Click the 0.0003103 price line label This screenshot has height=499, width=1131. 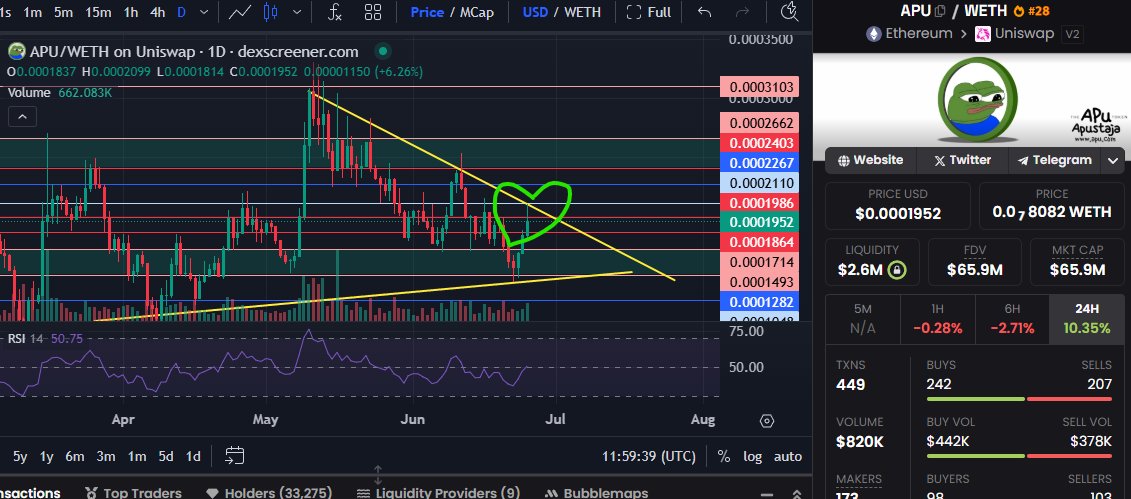click(762, 87)
